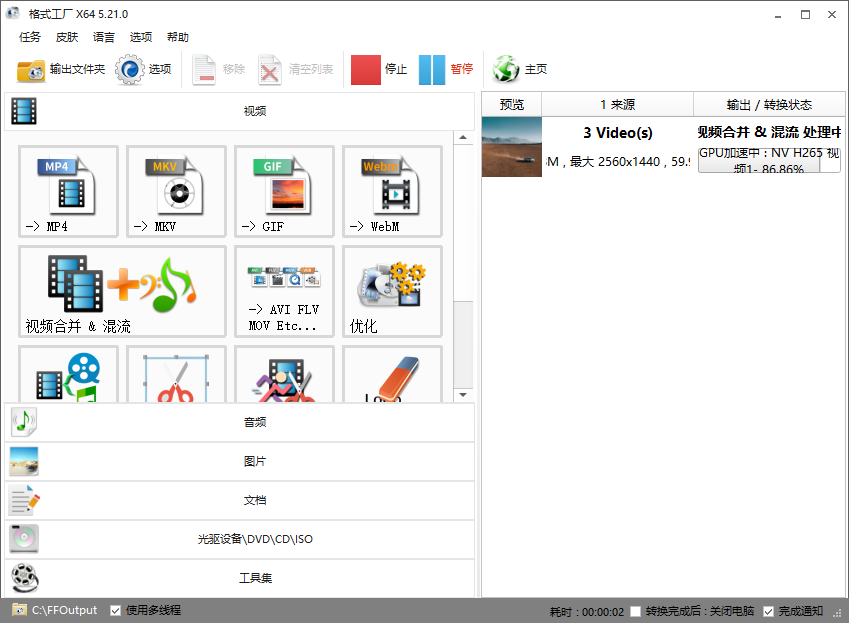Click the film strip icon beside 视频
This screenshot has width=849, height=623.
tap(24, 111)
